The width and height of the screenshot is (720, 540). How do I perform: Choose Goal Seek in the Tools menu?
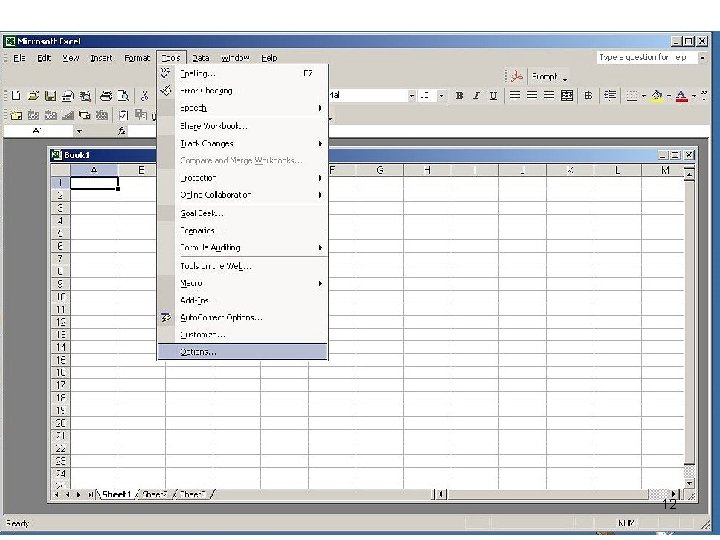pyautogui.click(x=242, y=213)
